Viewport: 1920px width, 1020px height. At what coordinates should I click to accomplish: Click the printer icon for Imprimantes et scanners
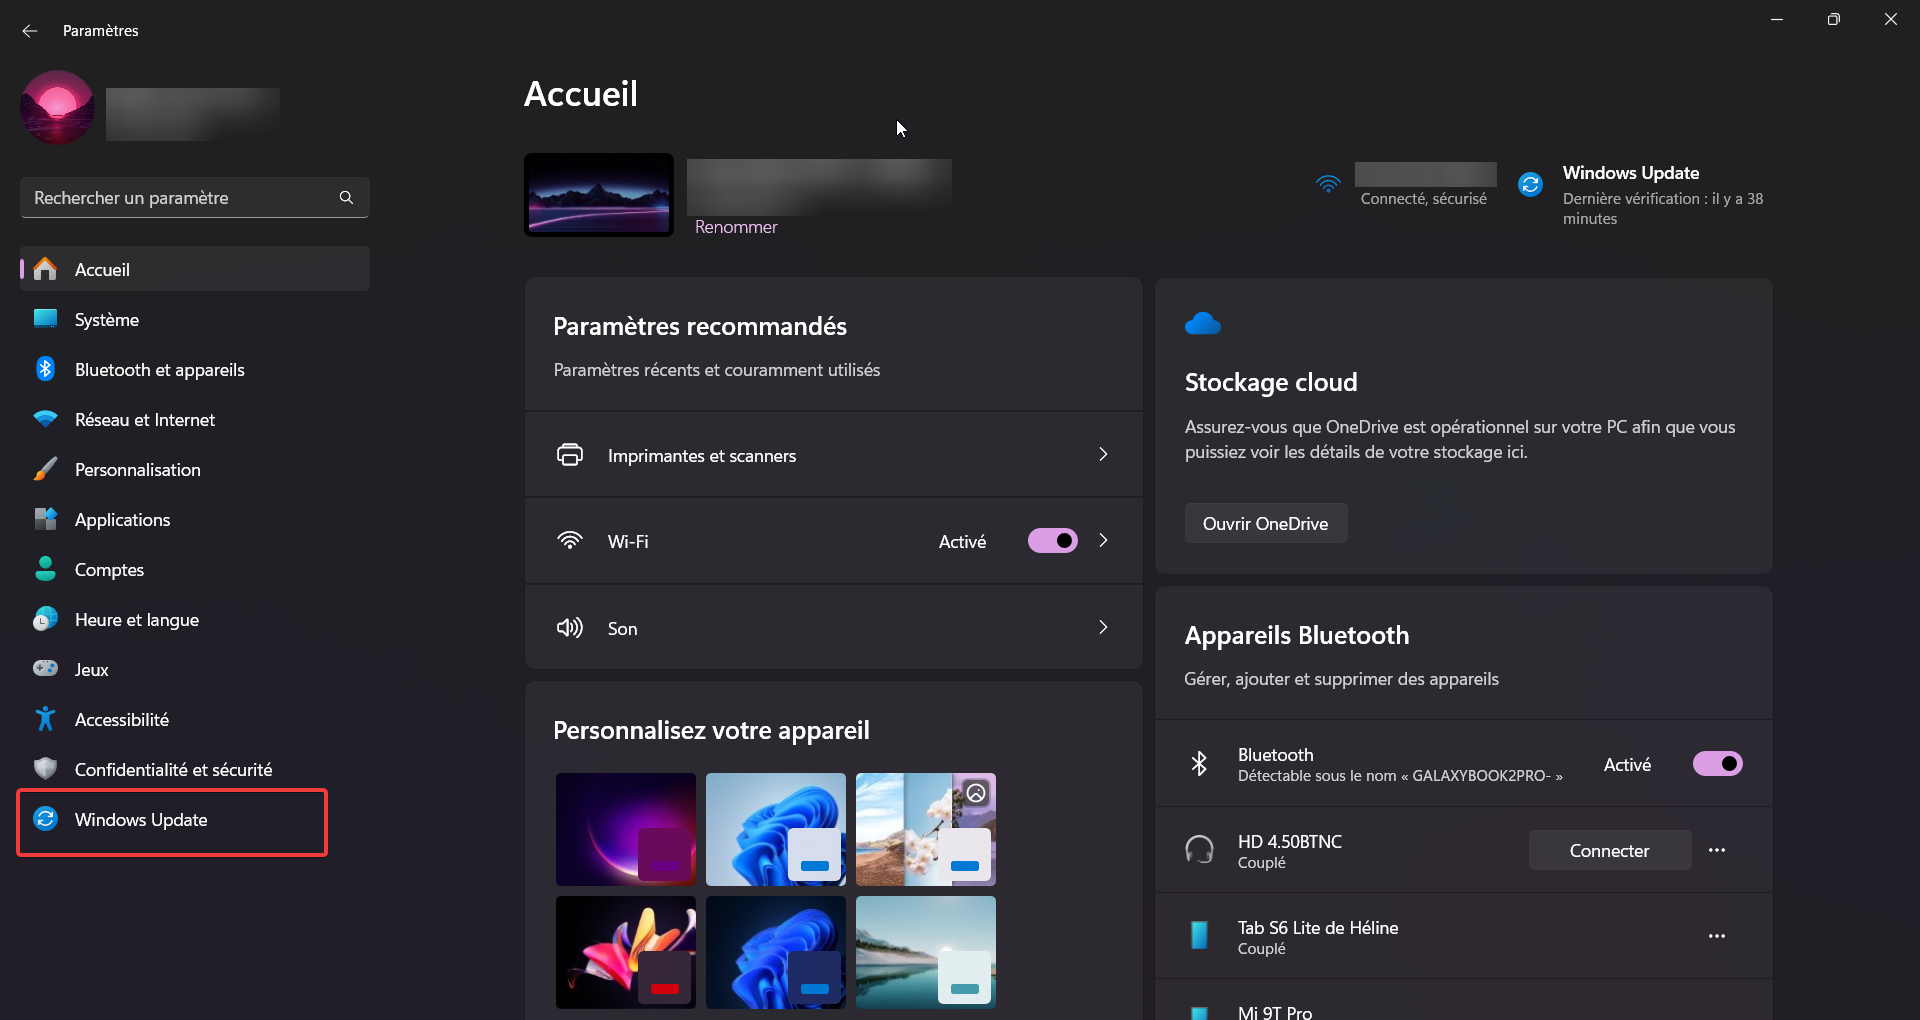click(570, 455)
